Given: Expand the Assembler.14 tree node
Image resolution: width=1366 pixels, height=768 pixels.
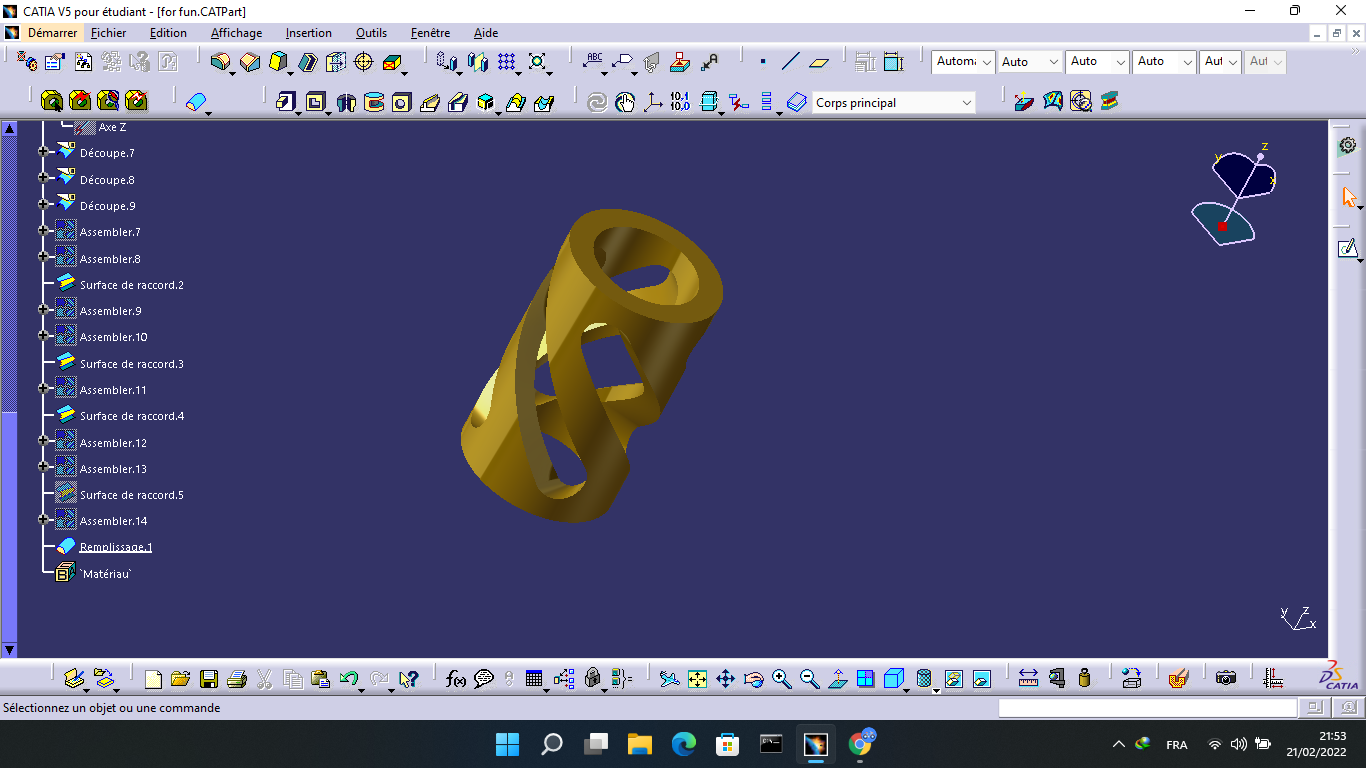Looking at the screenshot, I should [x=43, y=520].
